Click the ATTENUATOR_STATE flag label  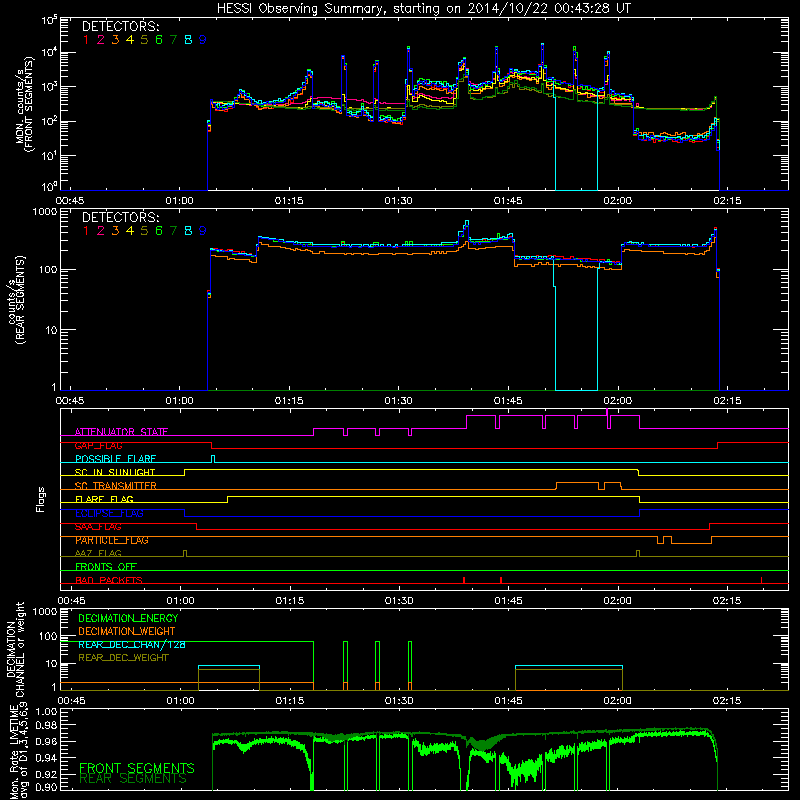pyautogui.click(x=121, y=432)
